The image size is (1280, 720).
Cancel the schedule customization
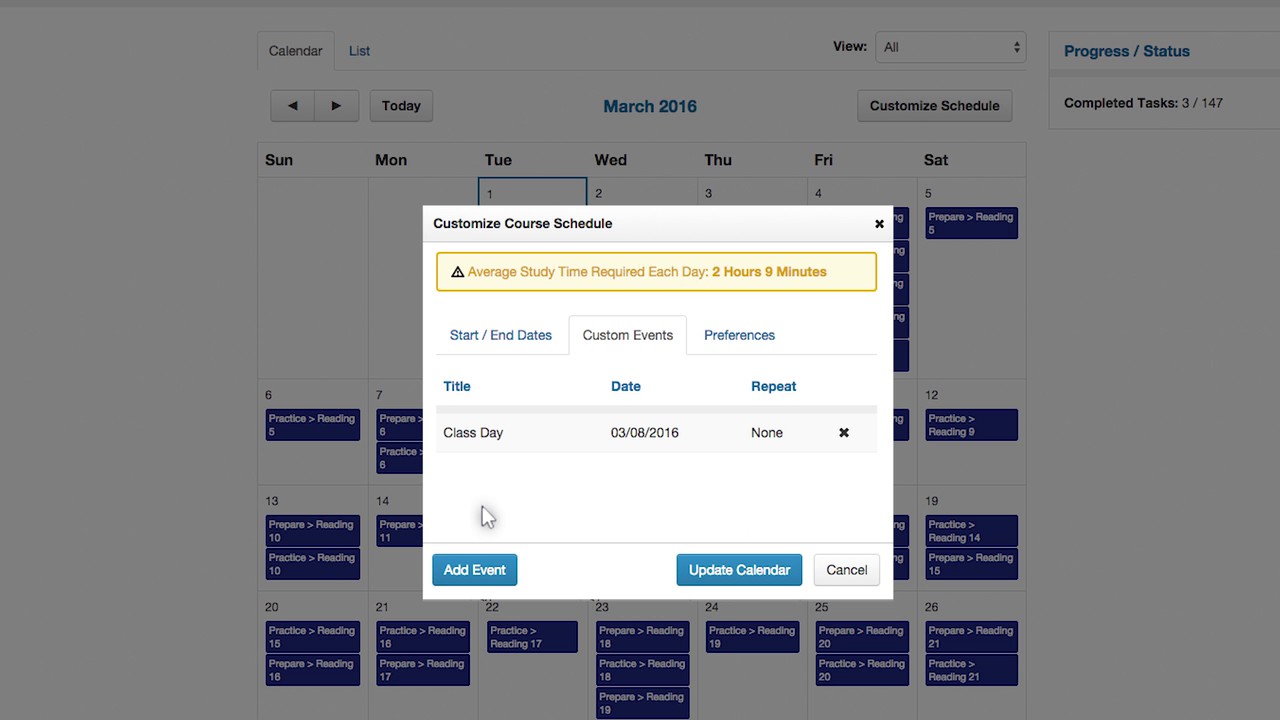click(x=846, y=570)
